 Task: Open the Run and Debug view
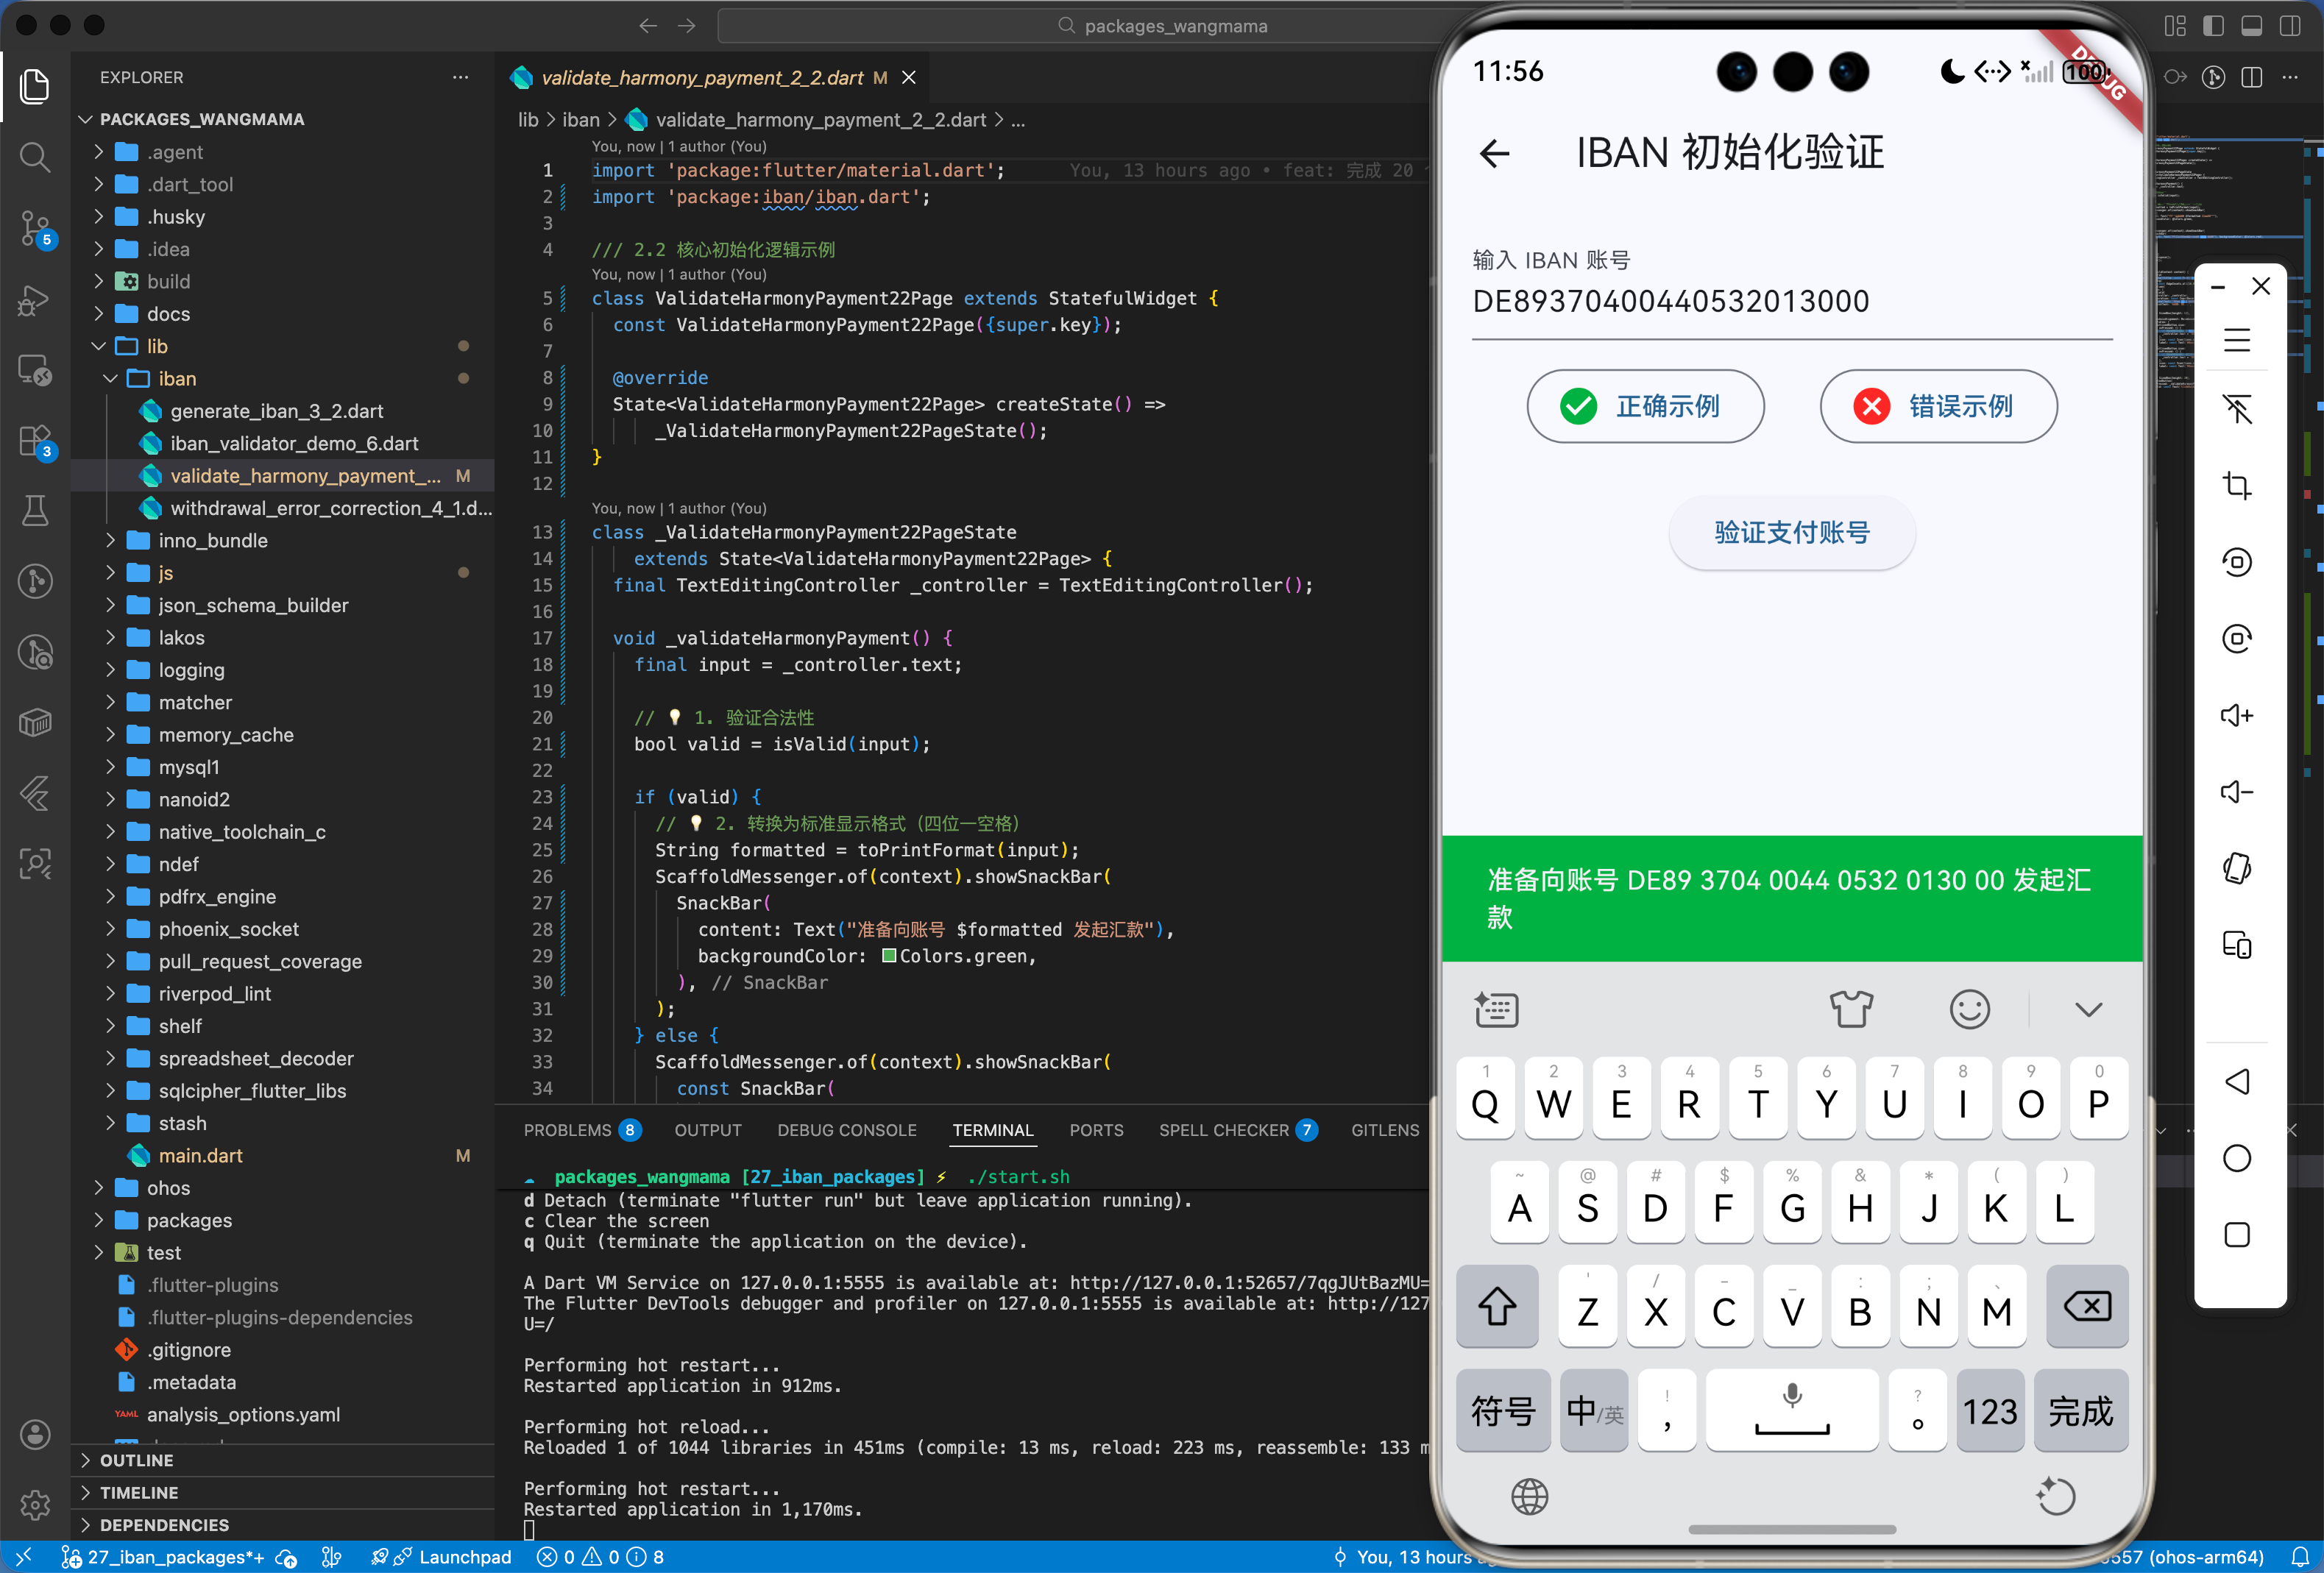(x=35, y=299)
